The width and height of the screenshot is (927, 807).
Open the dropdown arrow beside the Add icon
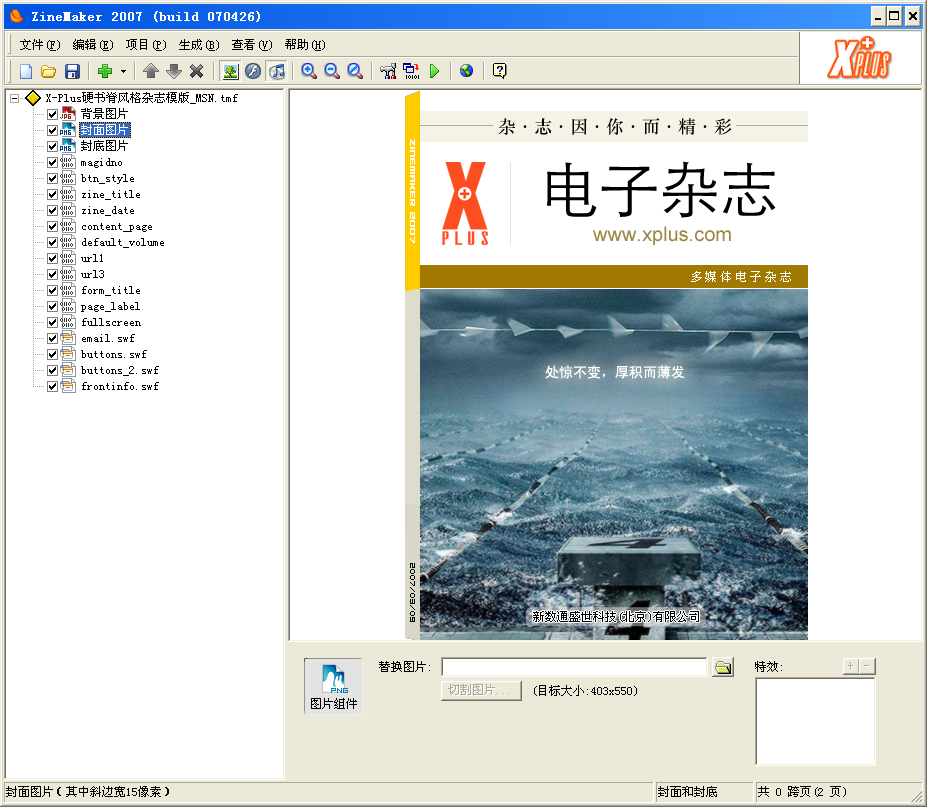(123, 72)
